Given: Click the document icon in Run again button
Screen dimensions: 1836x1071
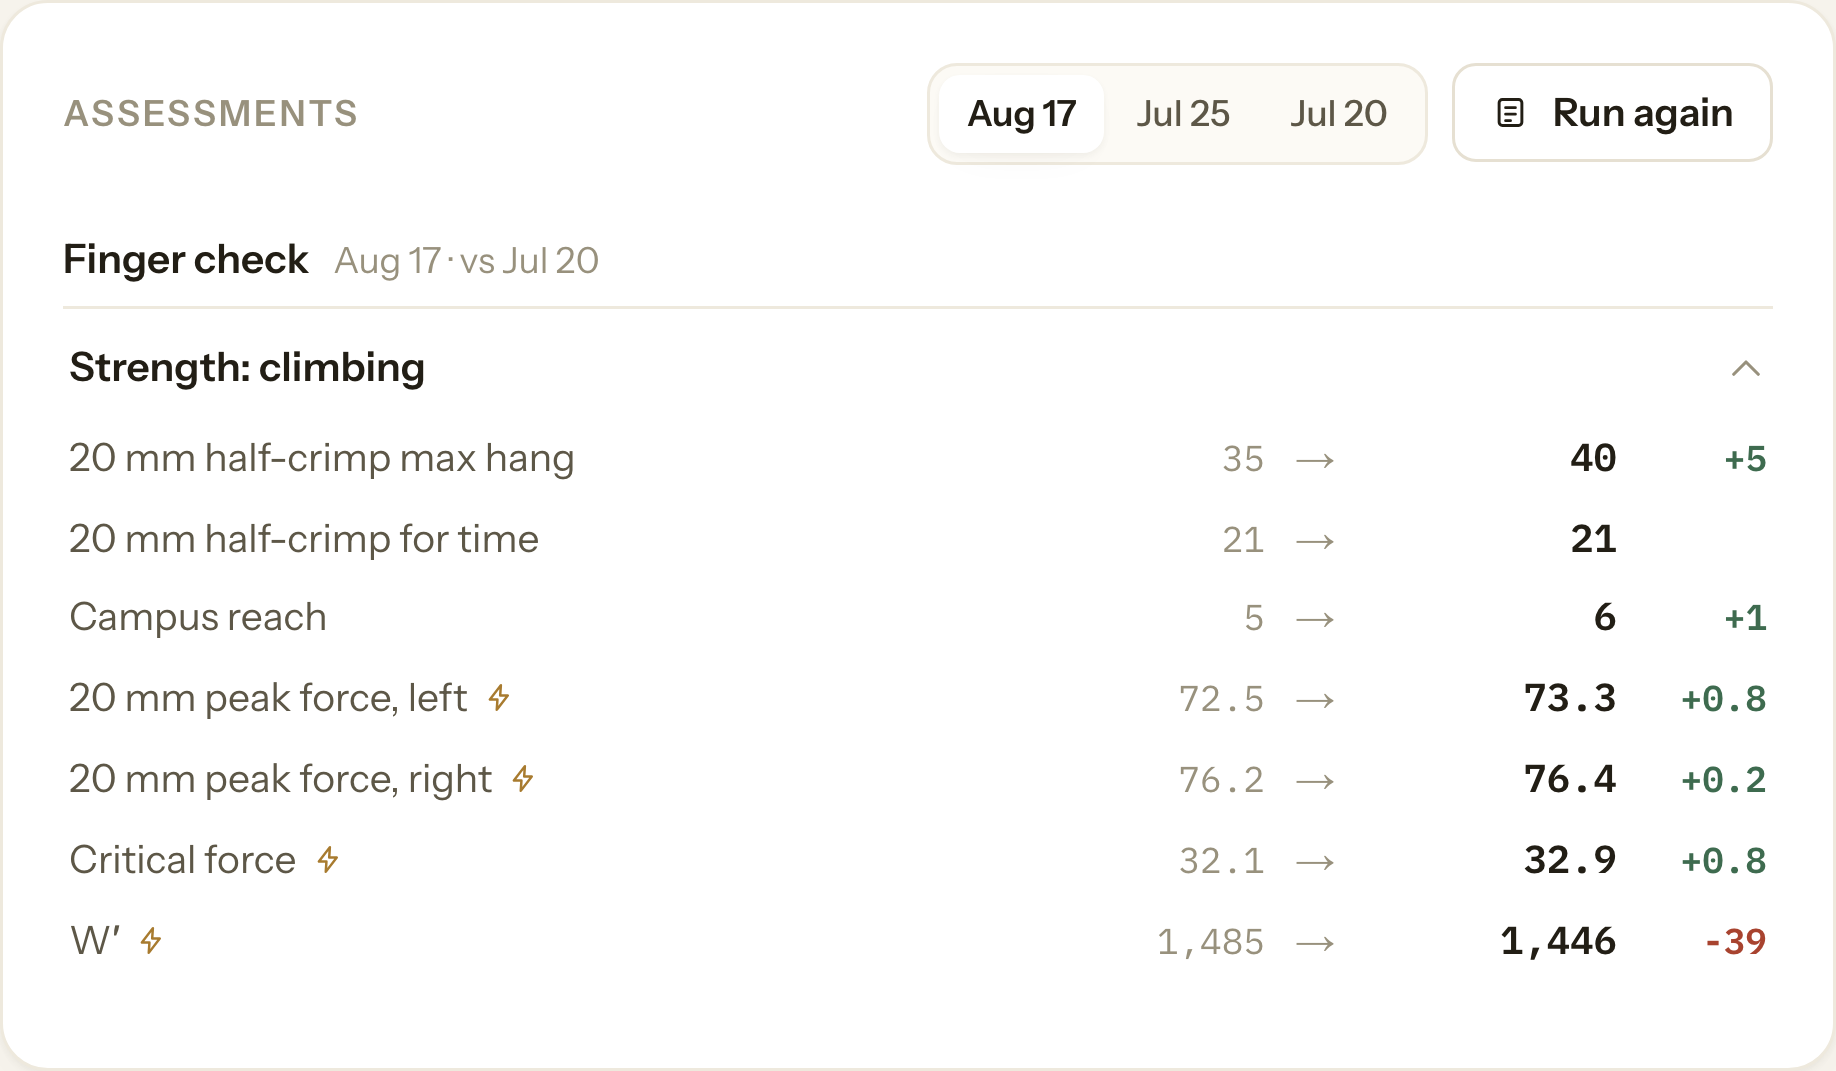Looking at the screenshot, I should point(1510,113).
